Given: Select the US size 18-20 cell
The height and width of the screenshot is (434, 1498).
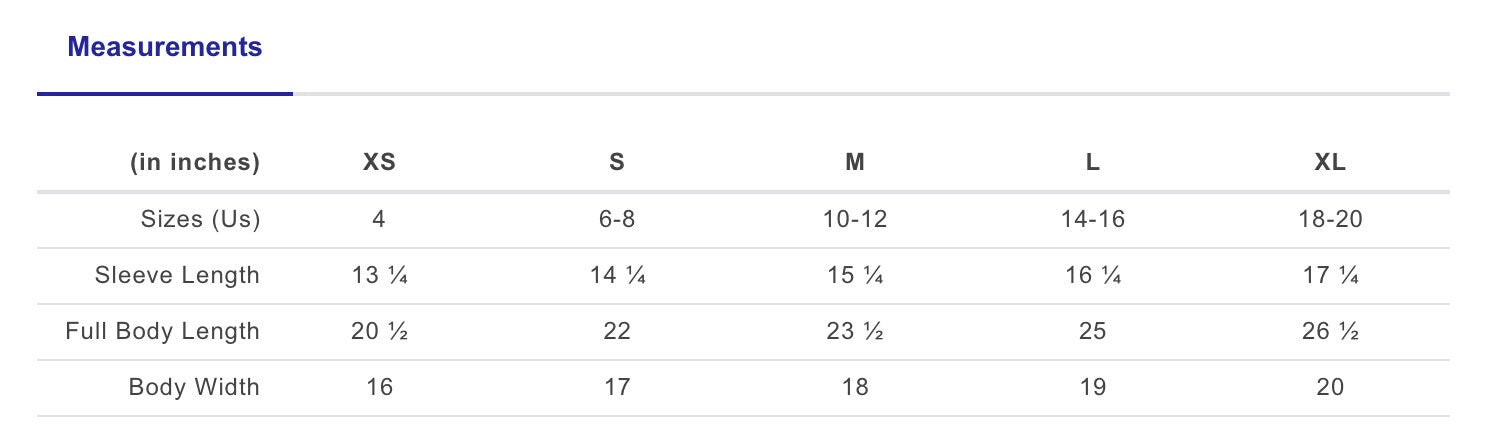Looking at the screenshot, I should (x=1330, y=219).
